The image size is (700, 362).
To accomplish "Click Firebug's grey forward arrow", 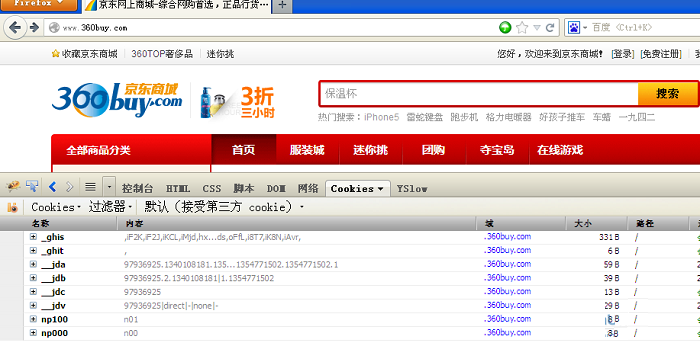I will click(x=69, y=187).
